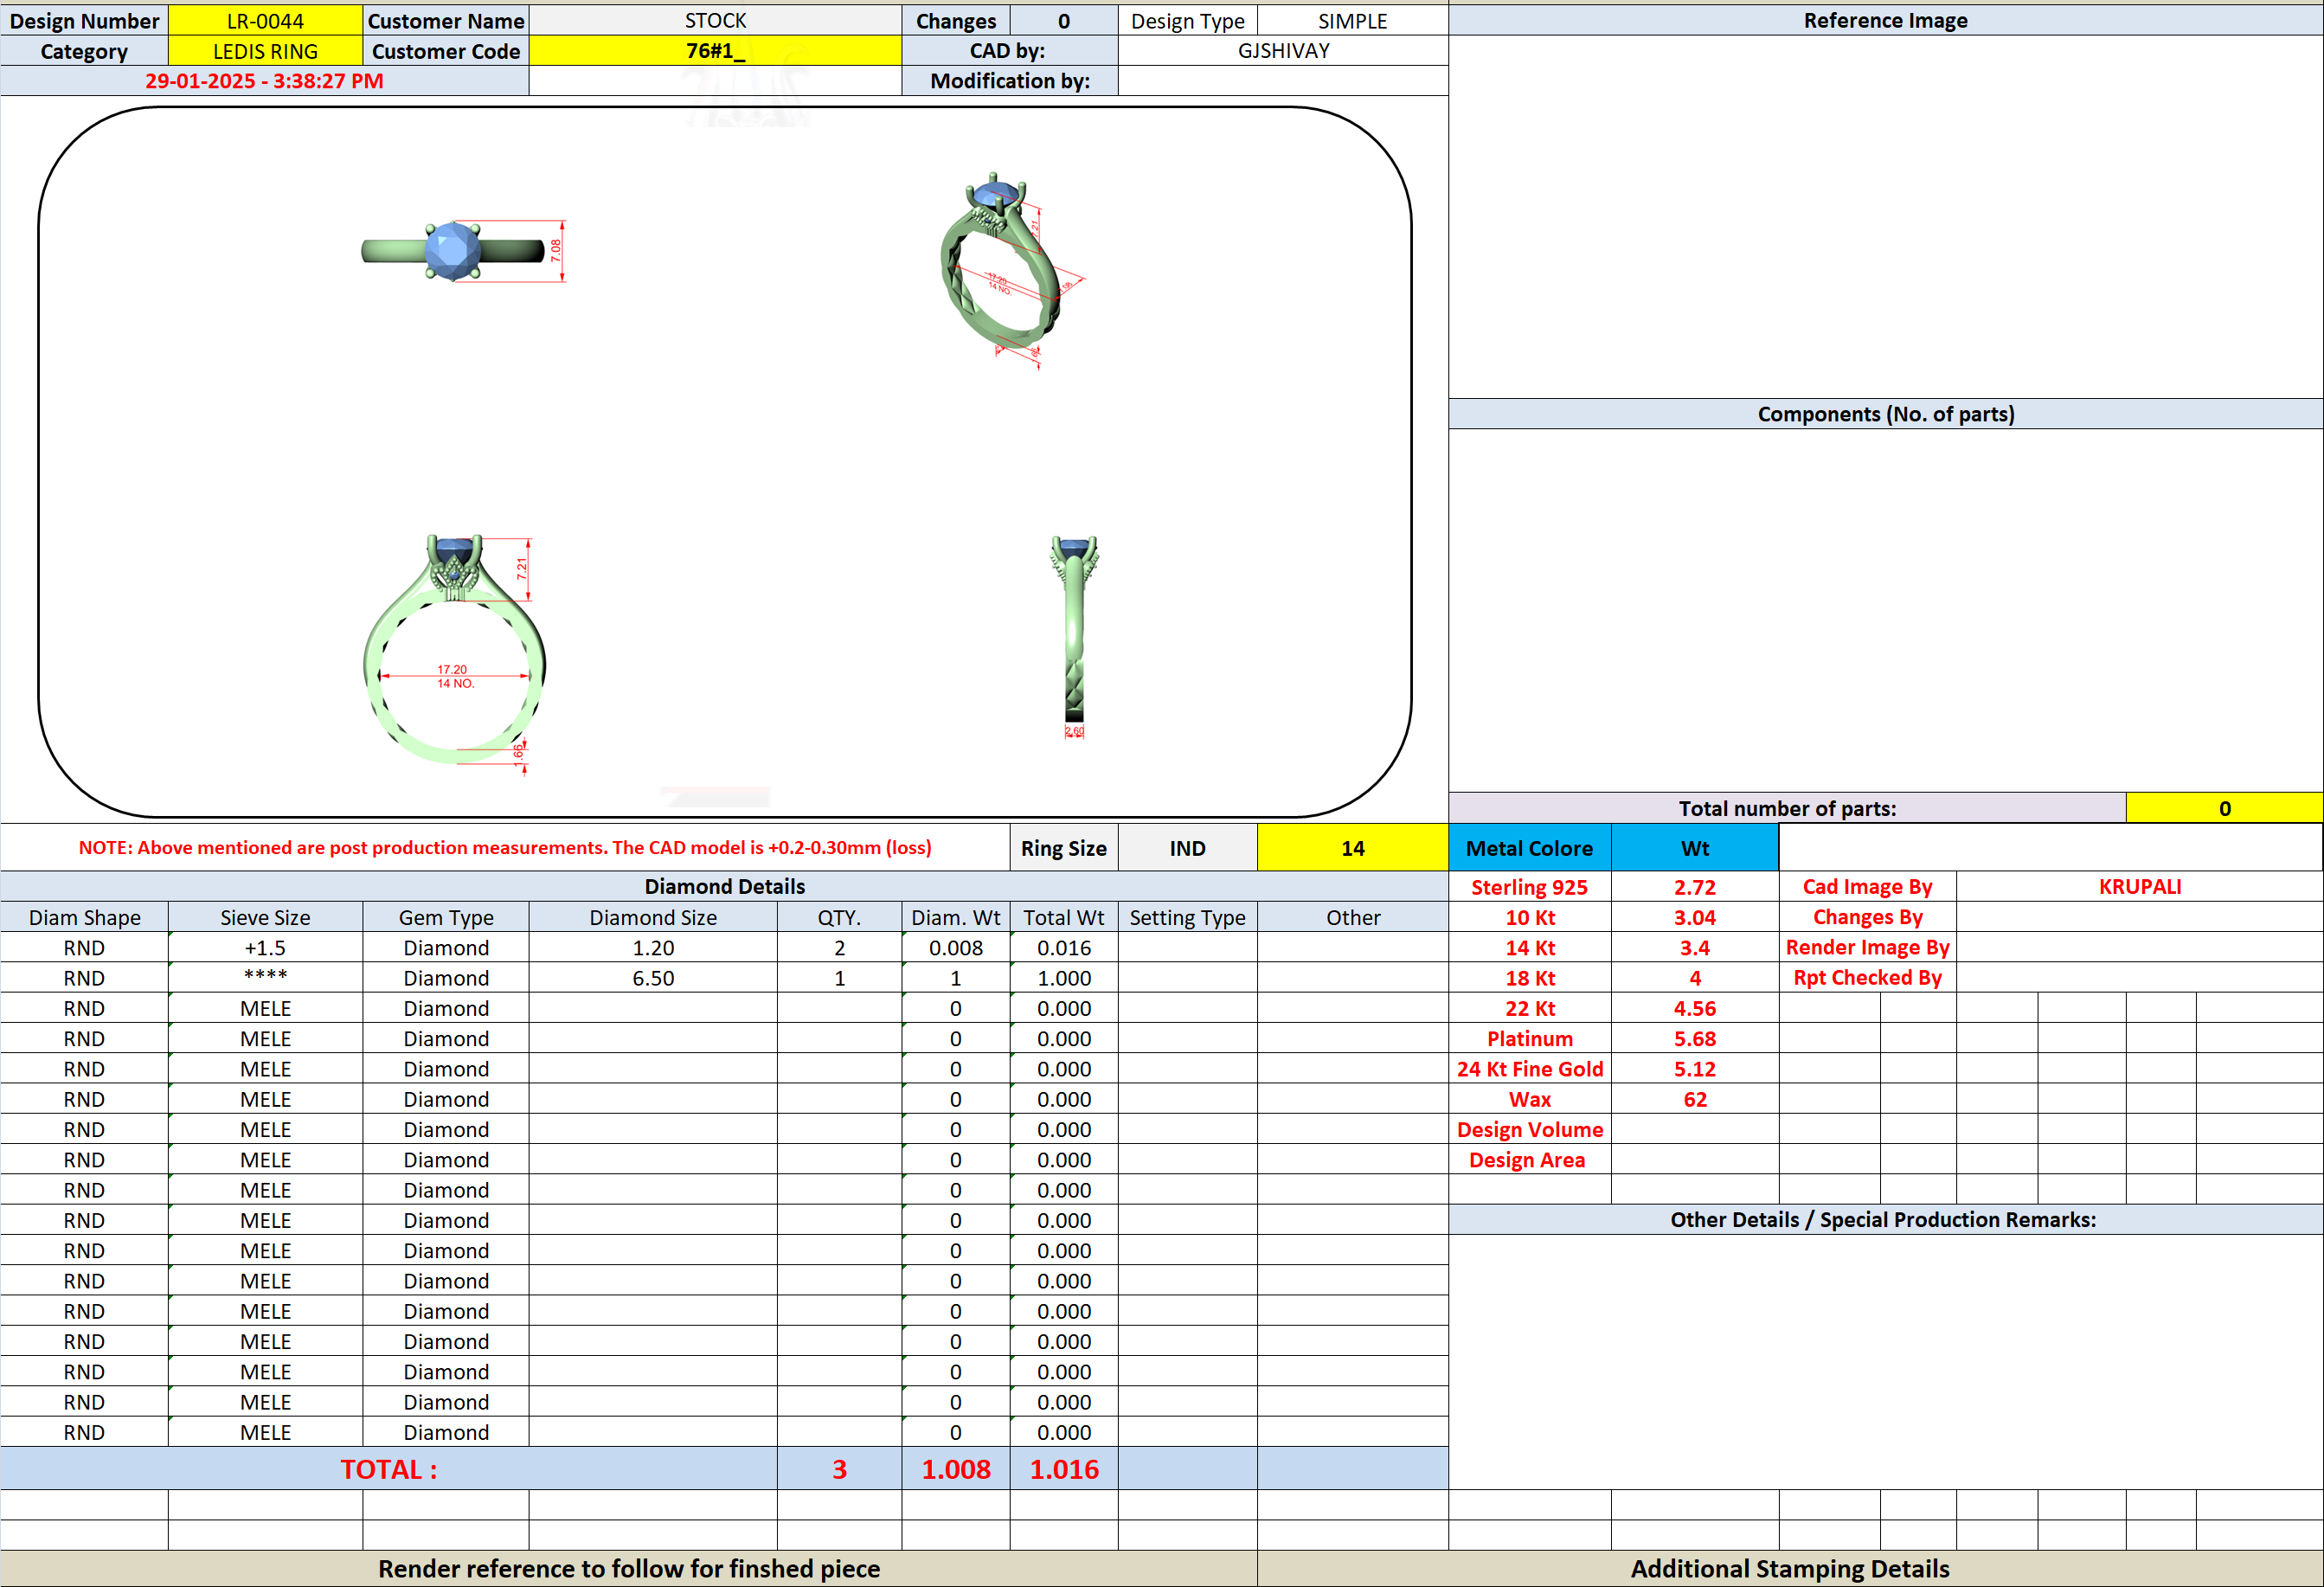Click the Sieve Size column header
The image size is (2324, 1587).
pyautogui.click(x=265, y=917)
